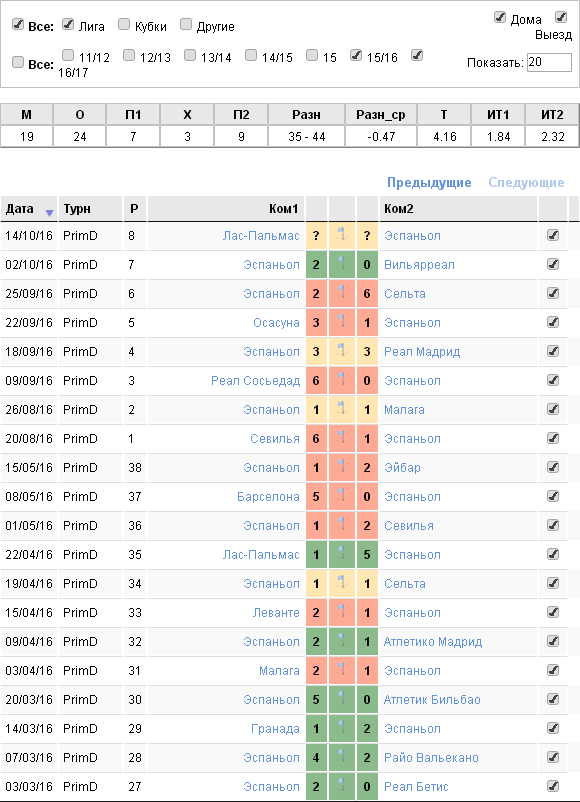The image size is (580, 802).
Task: Open match flag icon for Эспаньол–Вильярреал
Action: coord(342,264)
